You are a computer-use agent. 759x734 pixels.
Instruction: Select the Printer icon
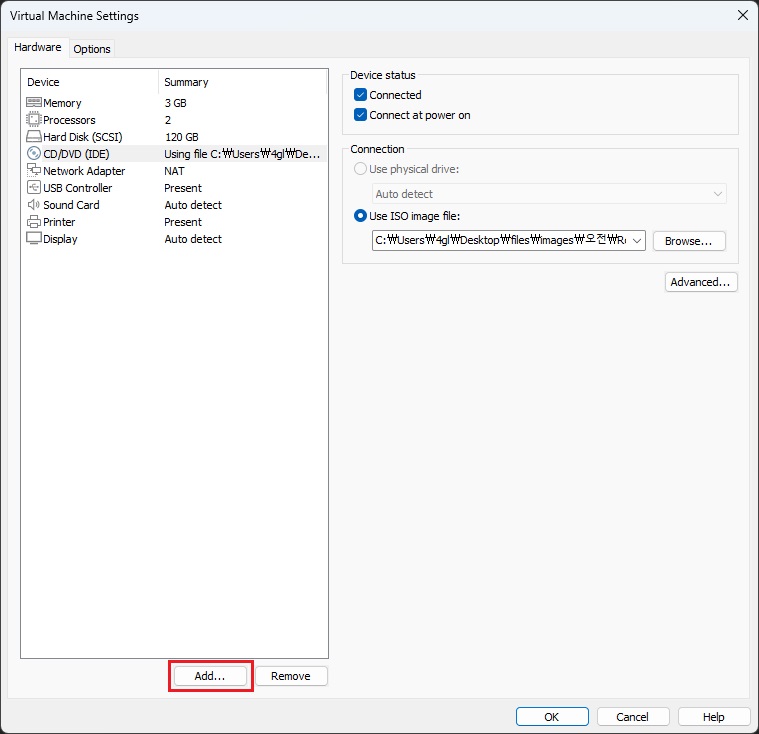[34, 222]
